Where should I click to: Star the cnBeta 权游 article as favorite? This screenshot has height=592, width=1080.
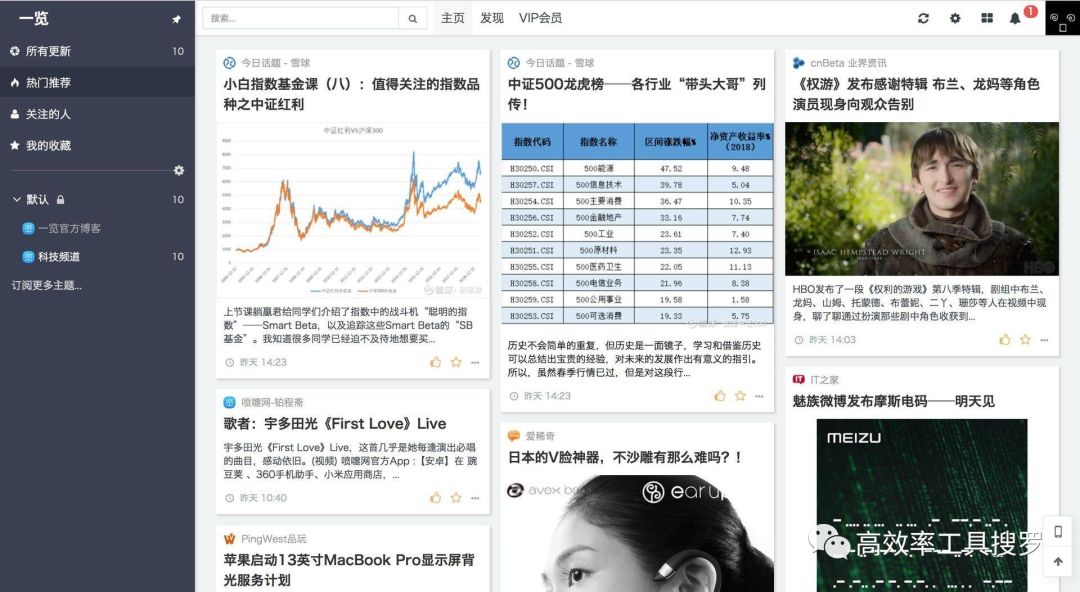[1023, 340]
